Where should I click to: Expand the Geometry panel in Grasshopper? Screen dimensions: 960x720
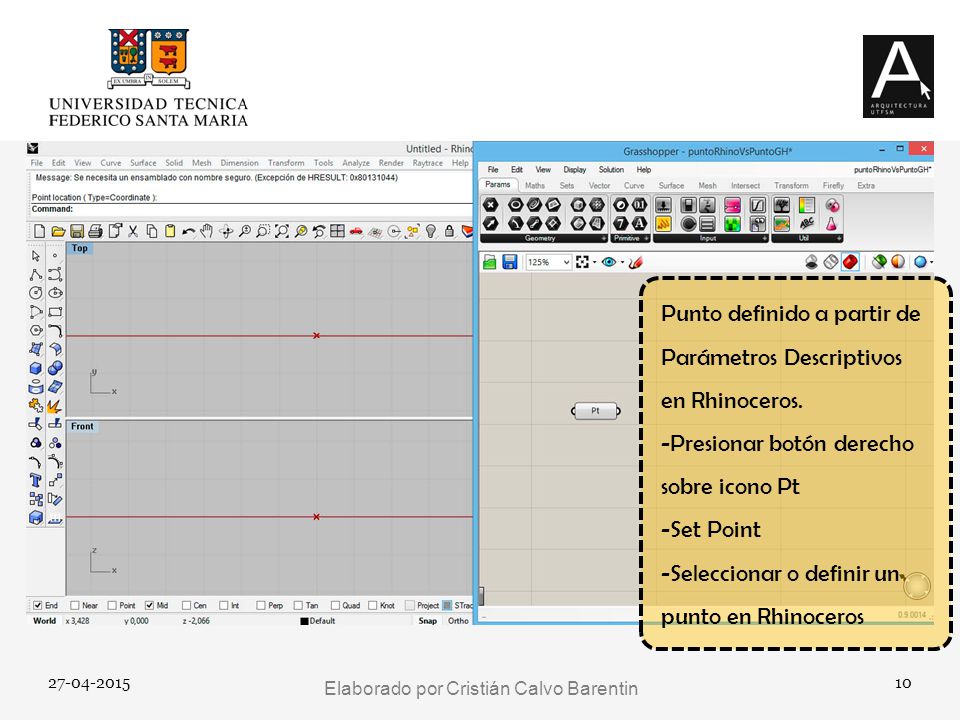click(x=604, y=238)
